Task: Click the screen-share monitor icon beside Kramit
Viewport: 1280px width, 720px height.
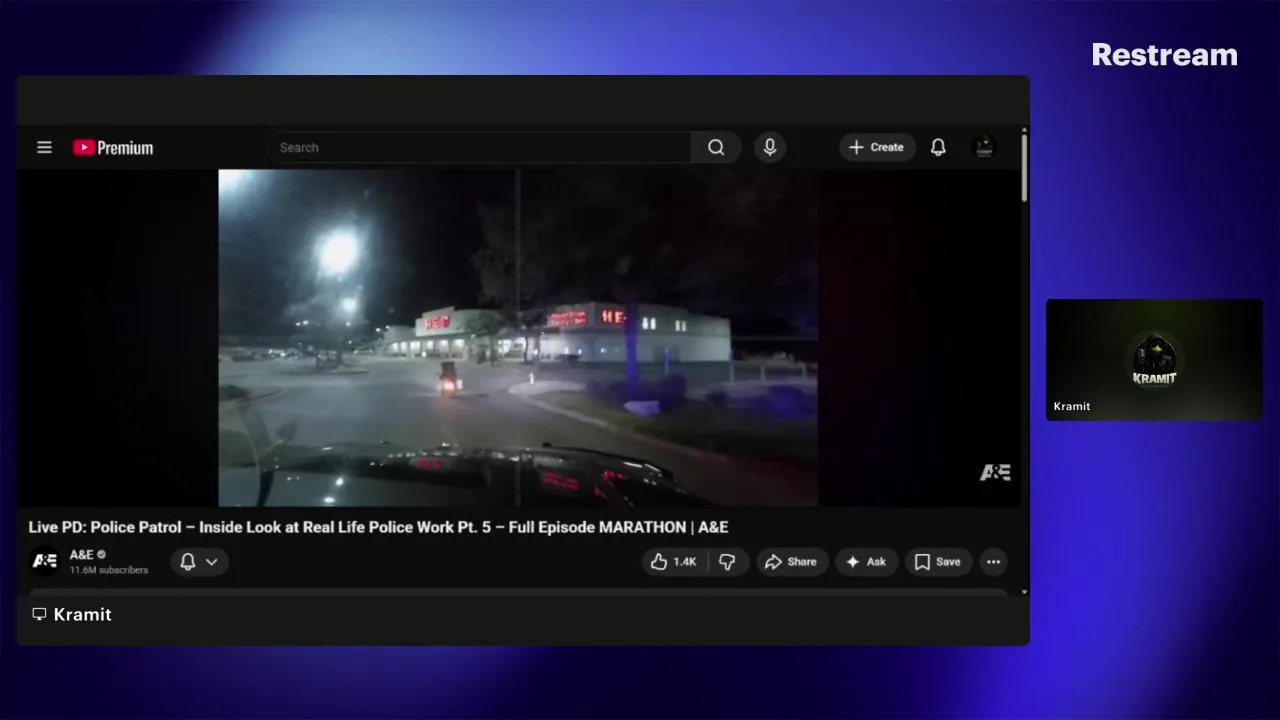Action: tap(39, 614)
